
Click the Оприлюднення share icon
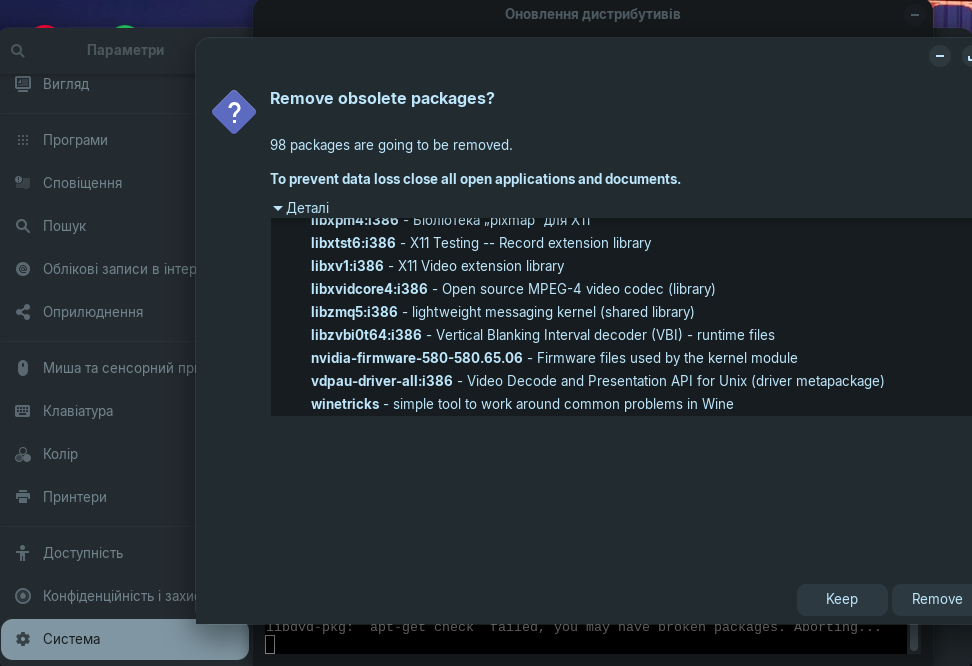point(23,312)
